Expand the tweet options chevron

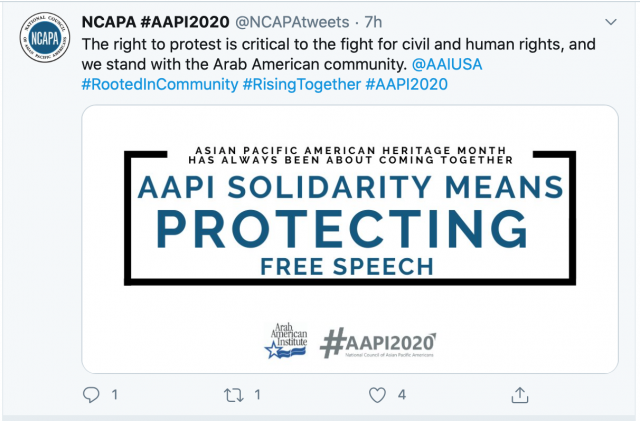610,21
